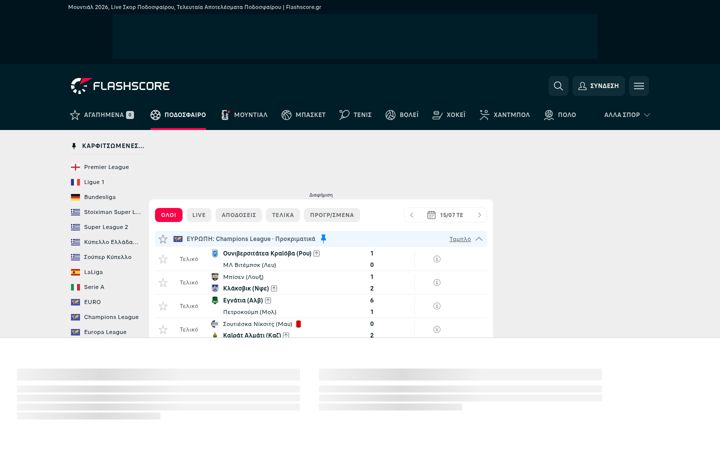
Task: Open the ΒΟΛΕΪ sport tab
Action: pos(402,115)
